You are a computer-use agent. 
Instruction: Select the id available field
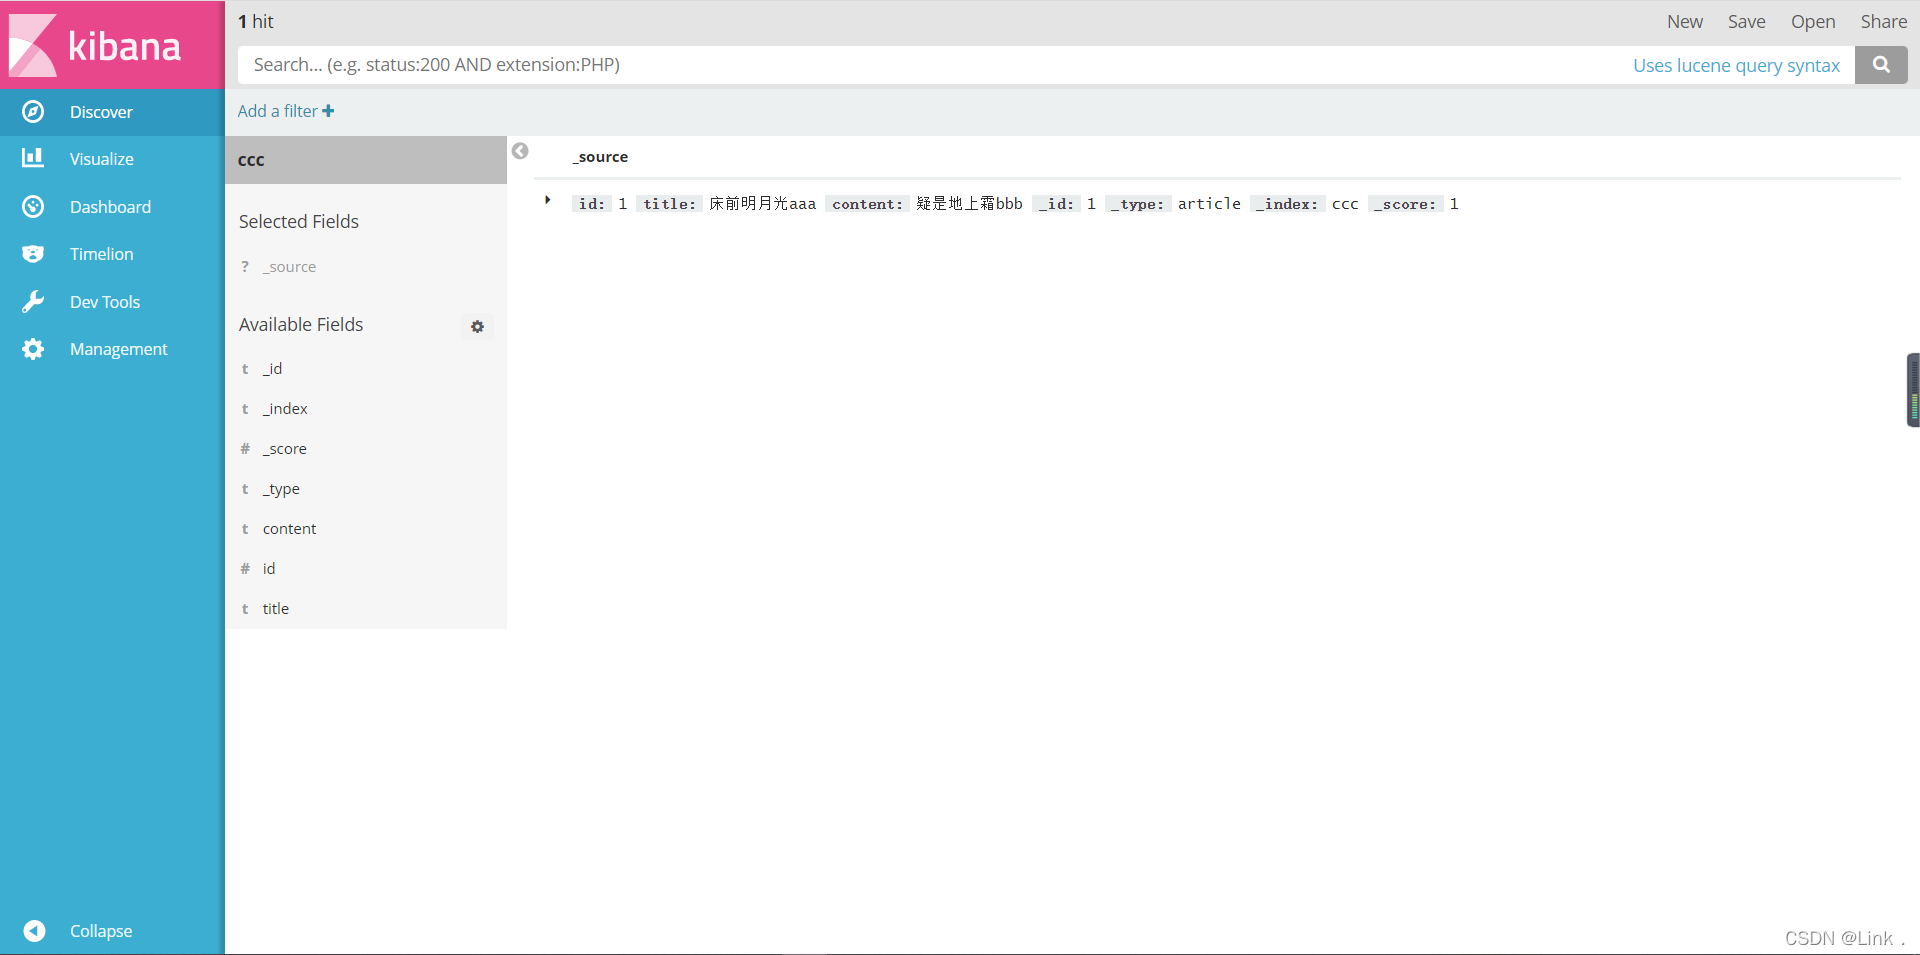click(269, 569)
